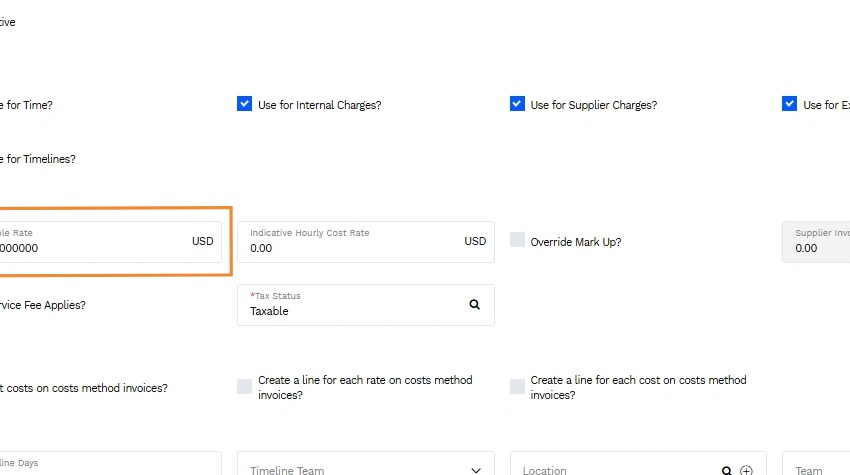This screenshot has width=850, height=475.
Task: Click the Team field at bottom right
Action: (816, 464)
